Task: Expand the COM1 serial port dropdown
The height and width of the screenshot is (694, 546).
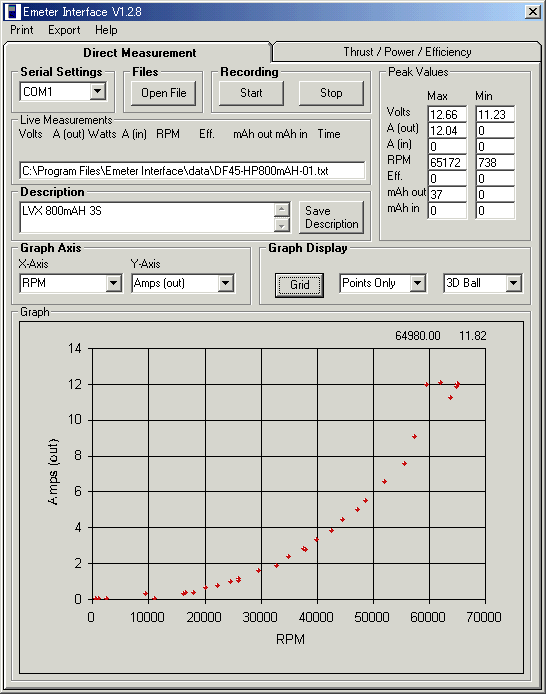Action: pyautogui.click(x=97, y=92)
